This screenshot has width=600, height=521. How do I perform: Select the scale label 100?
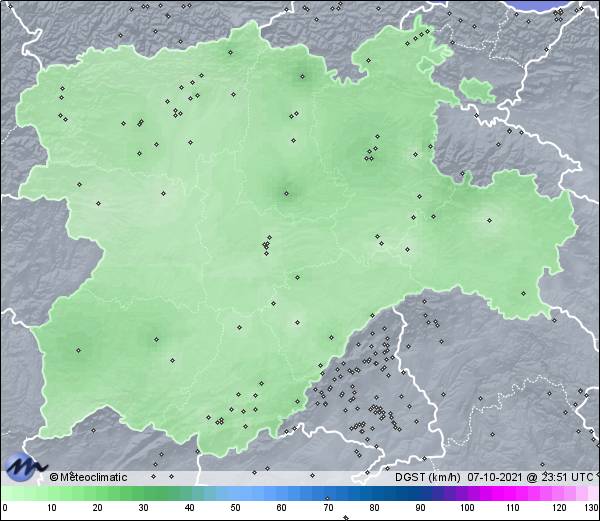click(x=467, y=508)
